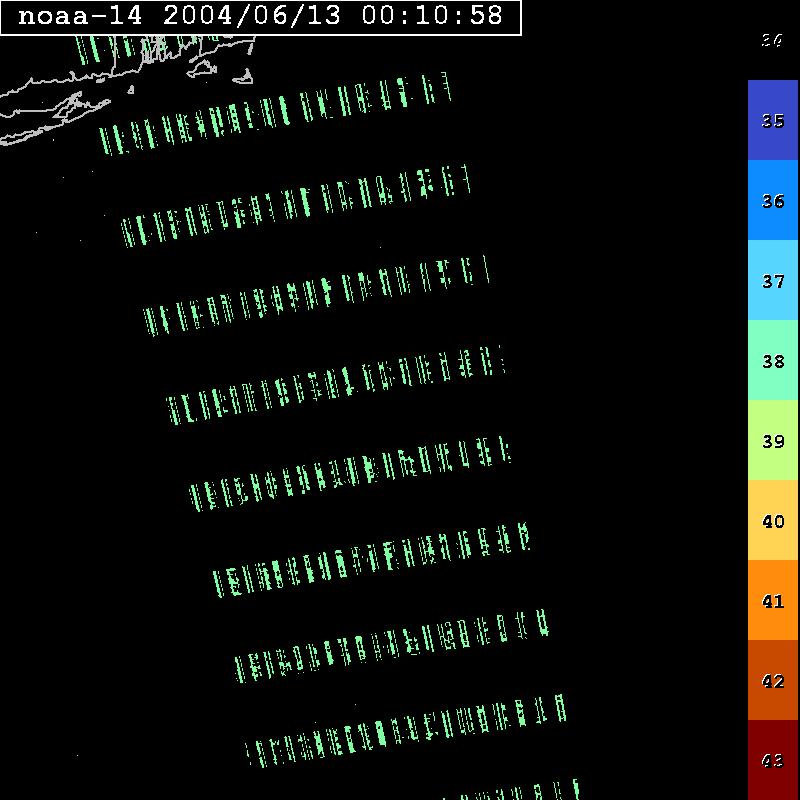The width and height of the screenshot is (800, 800).
Task: Click the data swath row nearest the coastline
Action: point(275,115)
